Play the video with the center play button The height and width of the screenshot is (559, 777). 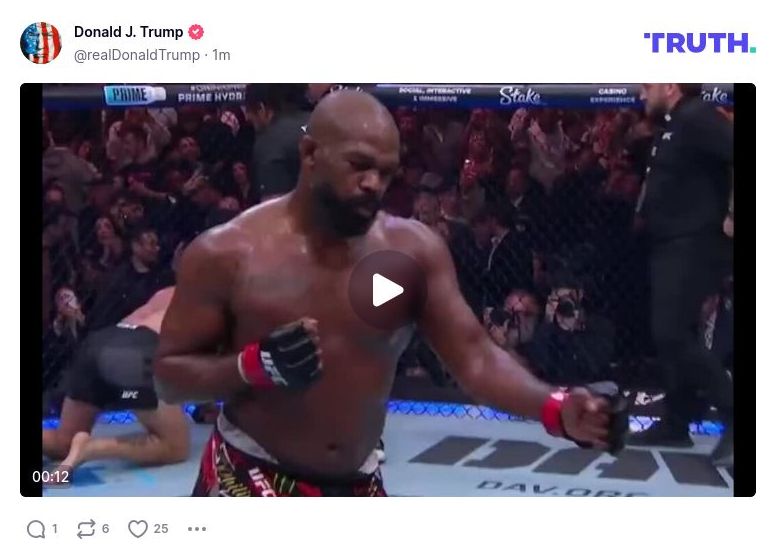coord(388,290)
